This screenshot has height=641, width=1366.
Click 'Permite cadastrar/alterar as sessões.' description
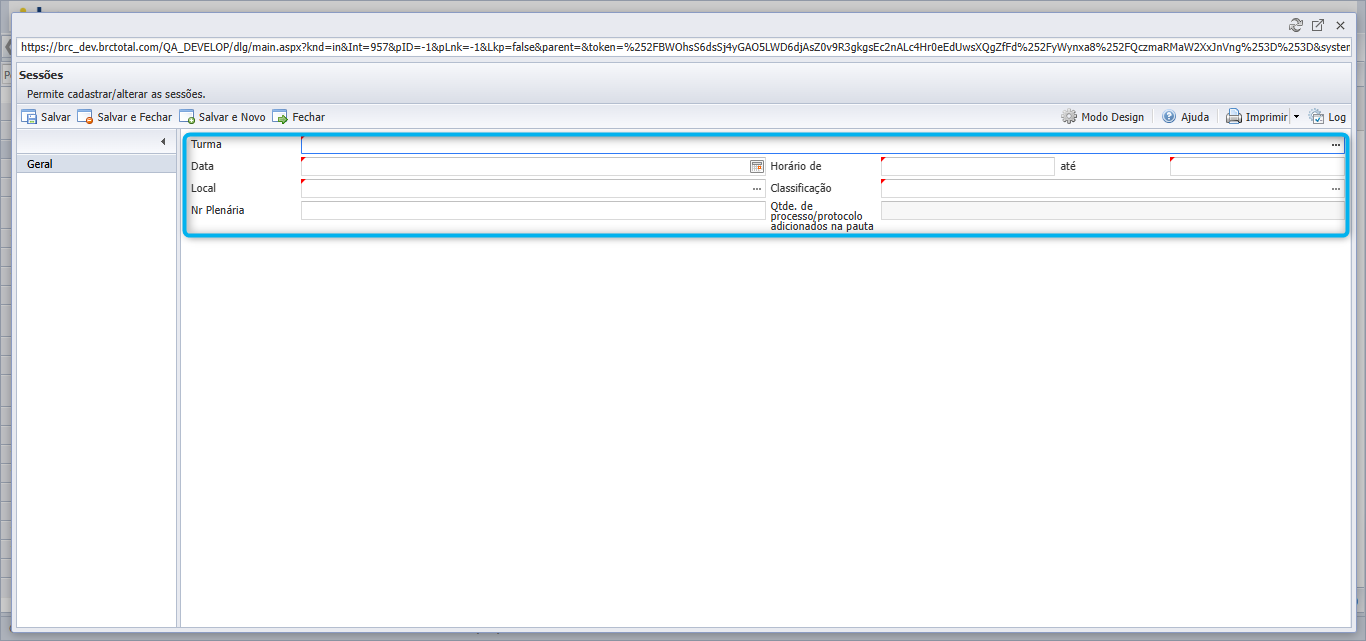[x=116, y=94]
